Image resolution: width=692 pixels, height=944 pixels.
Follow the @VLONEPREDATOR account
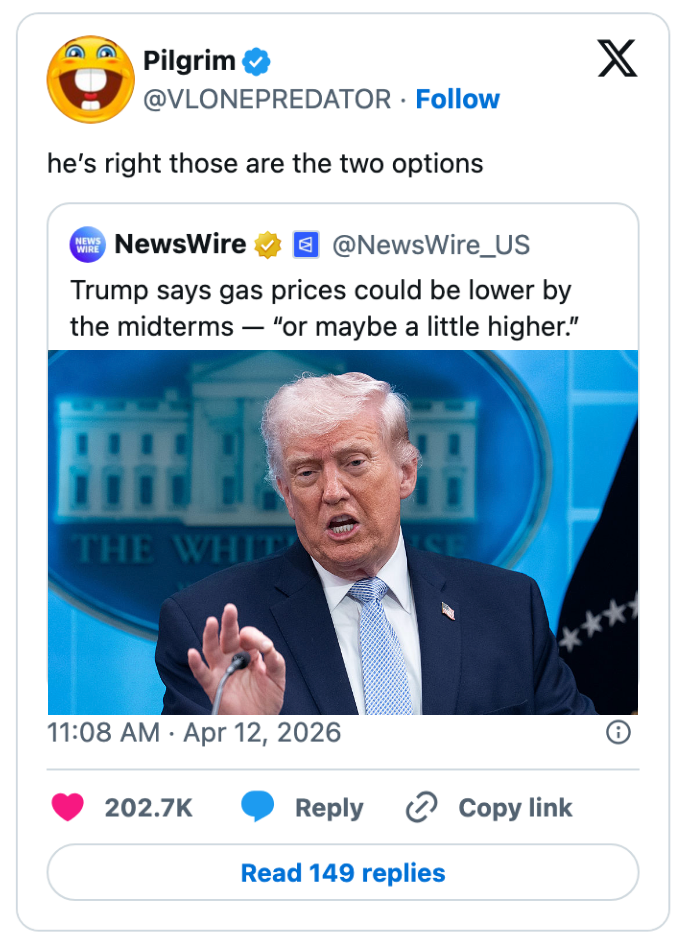pos(457,99)
